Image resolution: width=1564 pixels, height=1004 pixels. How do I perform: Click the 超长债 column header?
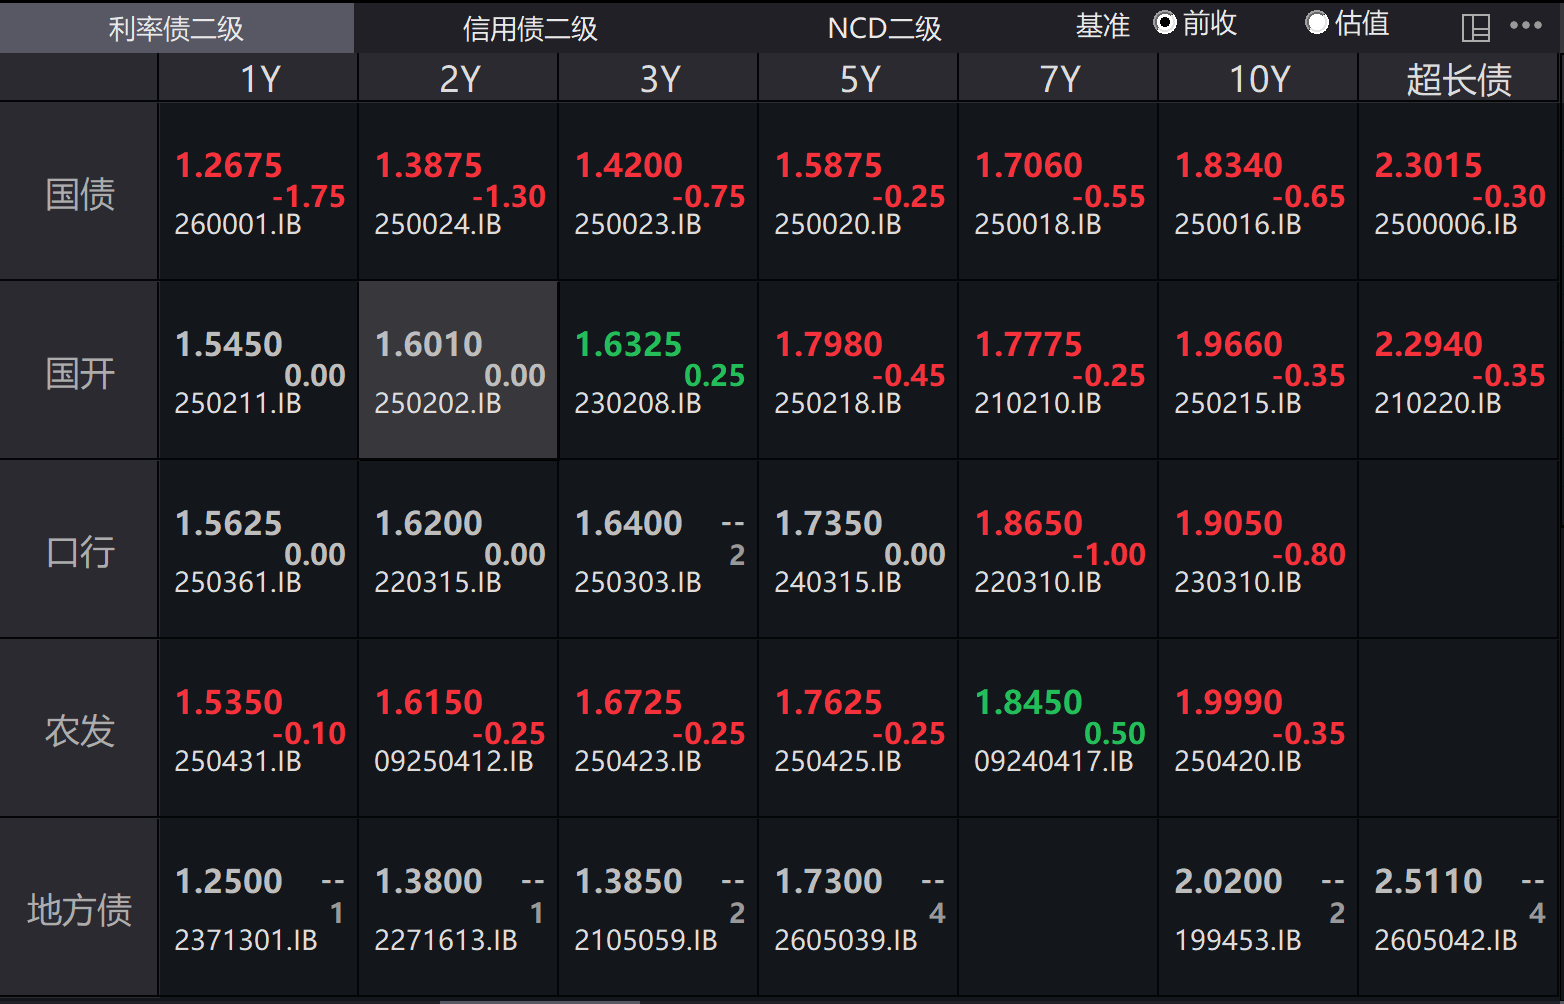point(1458,79)
